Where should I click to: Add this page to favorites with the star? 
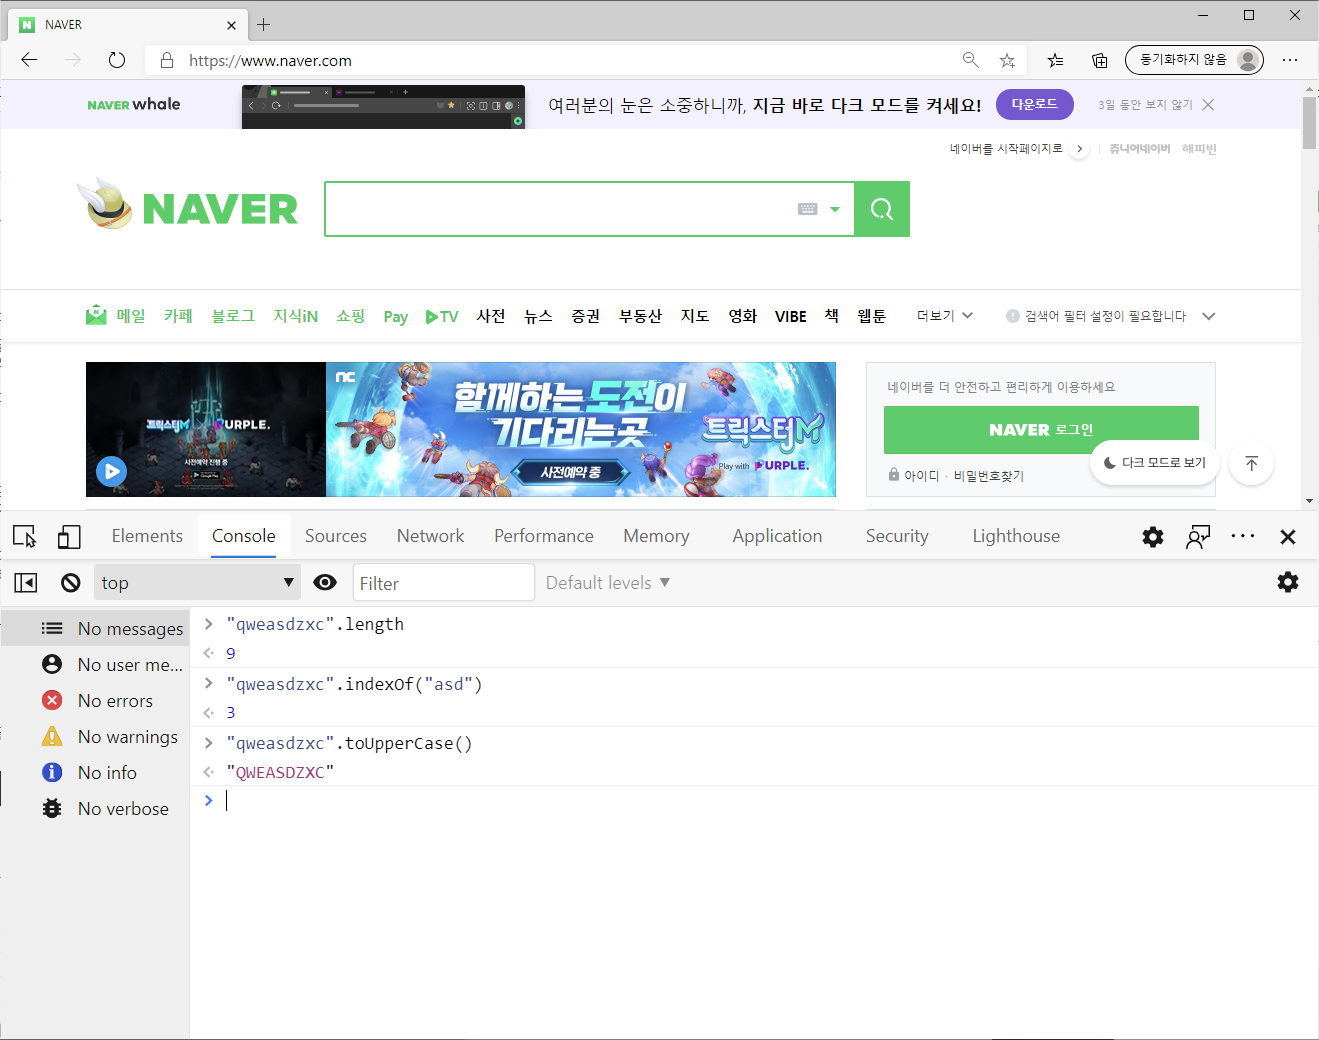1007,60
